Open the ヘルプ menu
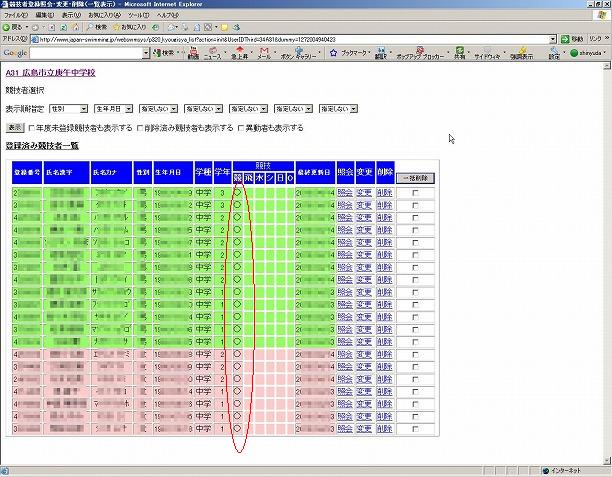This screenshot has height=477, width=612. [x=167, y=15]
